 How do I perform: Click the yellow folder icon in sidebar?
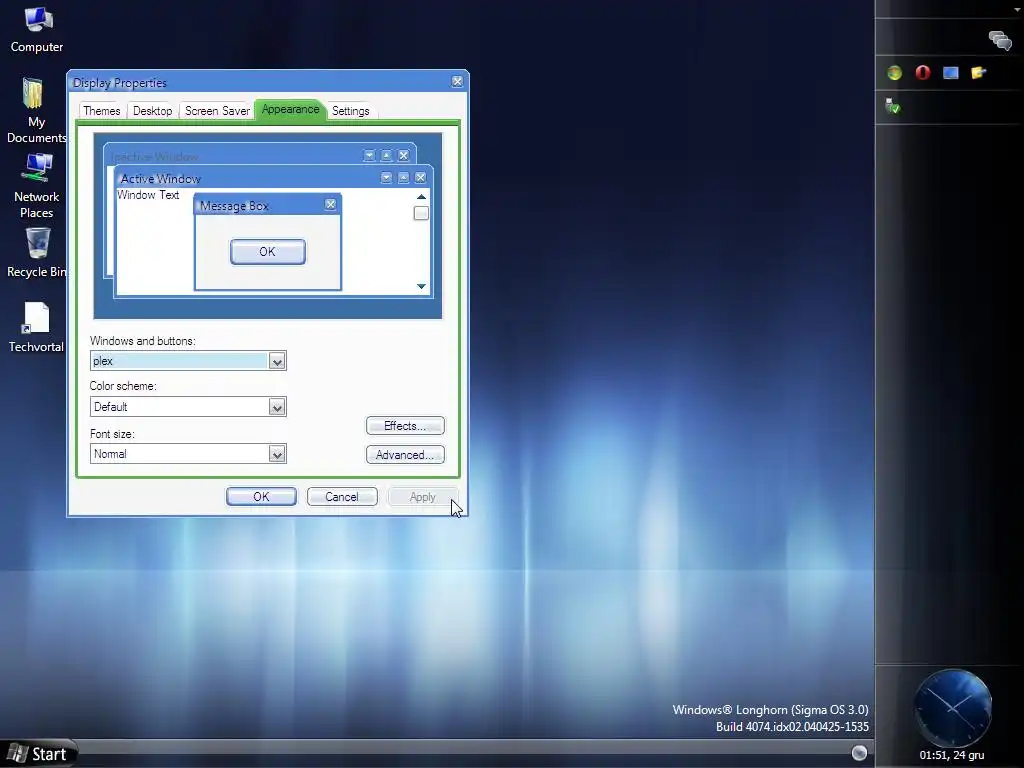978,72
